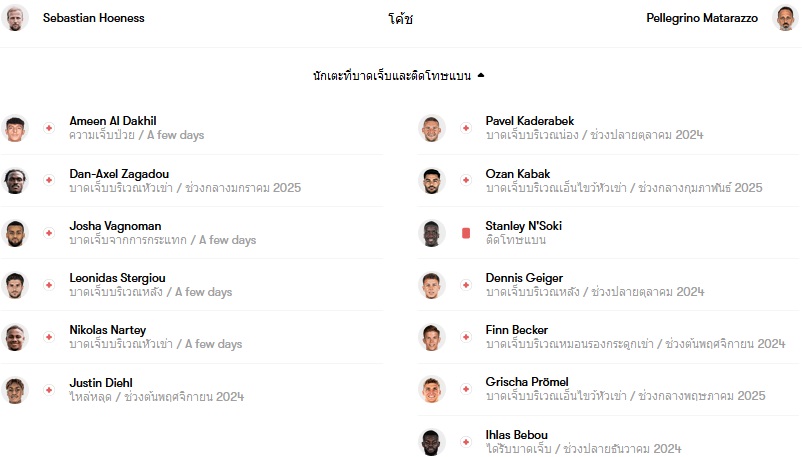The height and width of the screenshot is (457, 802).
Task: Open Ihlas Bebou player link
Action: (516, 434)
